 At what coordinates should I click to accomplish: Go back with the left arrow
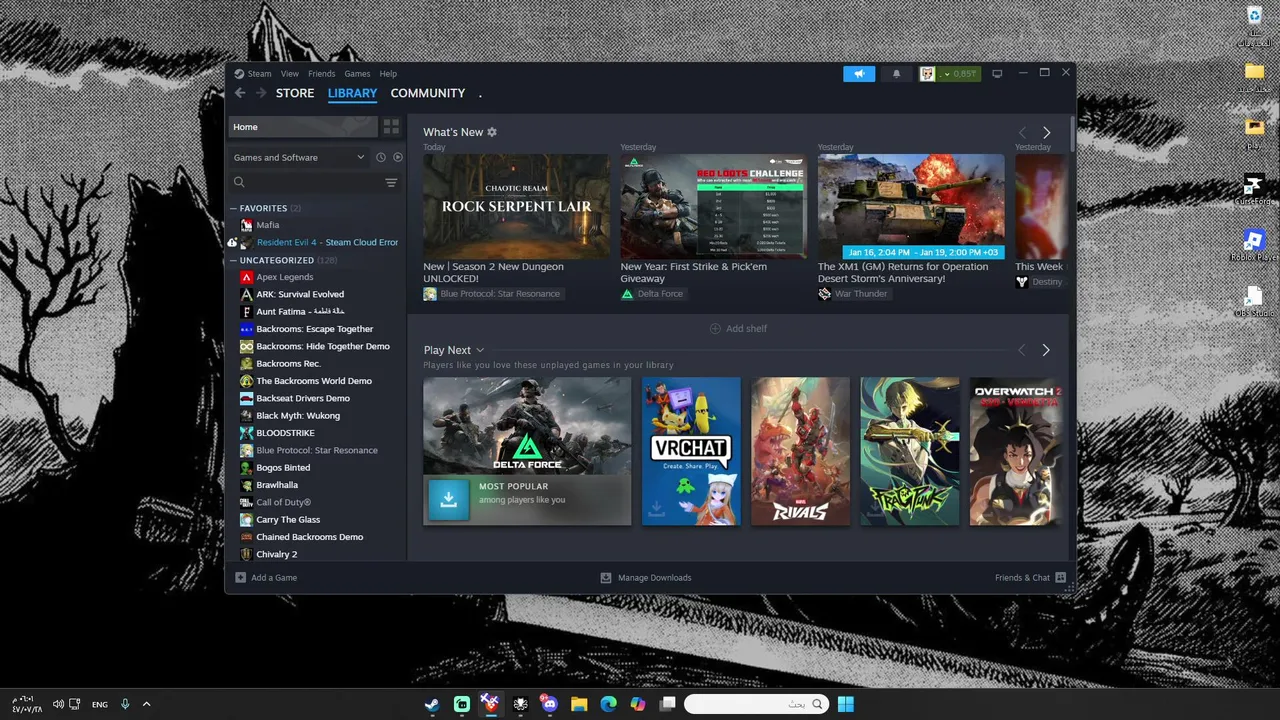click(x=240, y=93)
